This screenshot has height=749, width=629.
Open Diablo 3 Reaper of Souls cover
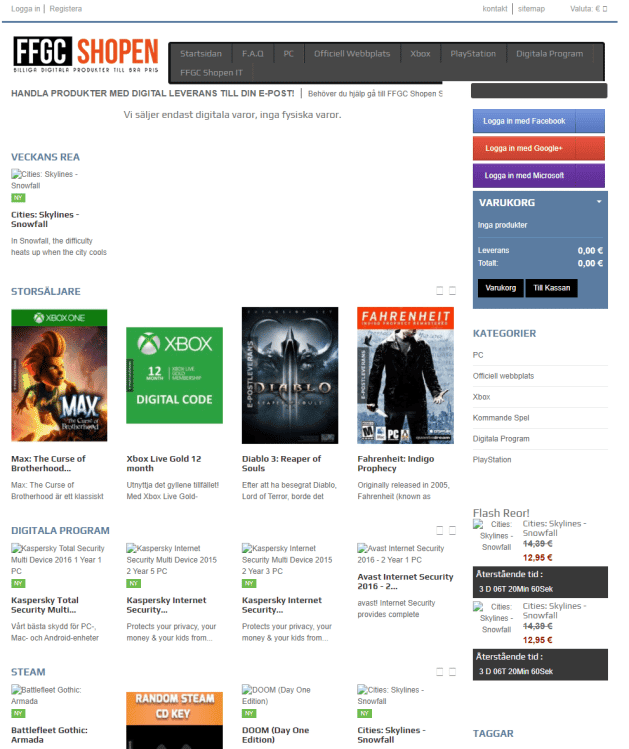click(x=290, y=375)
